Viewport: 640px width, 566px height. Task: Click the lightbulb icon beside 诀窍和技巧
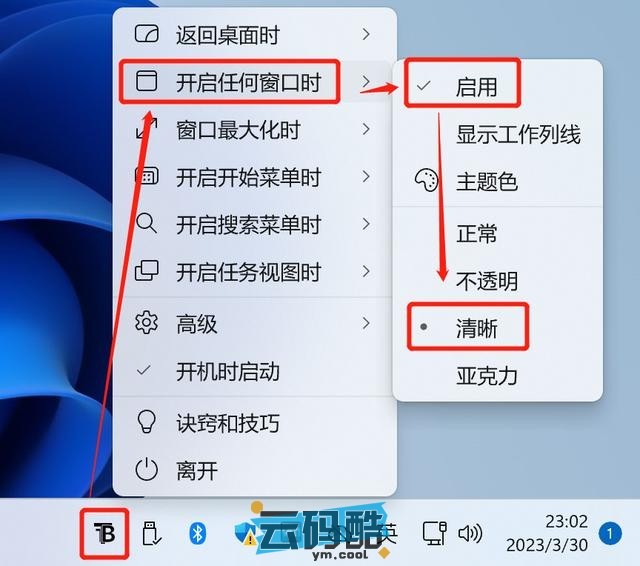coord(146,422)
